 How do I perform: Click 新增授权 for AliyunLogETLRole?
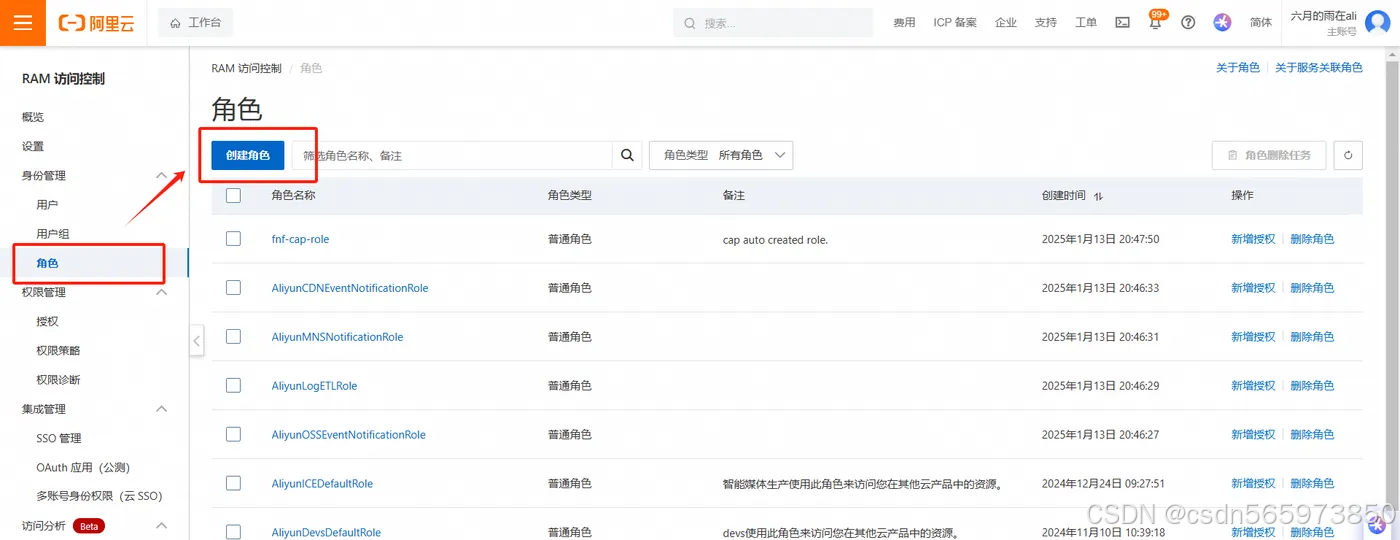pos(1253,386)
